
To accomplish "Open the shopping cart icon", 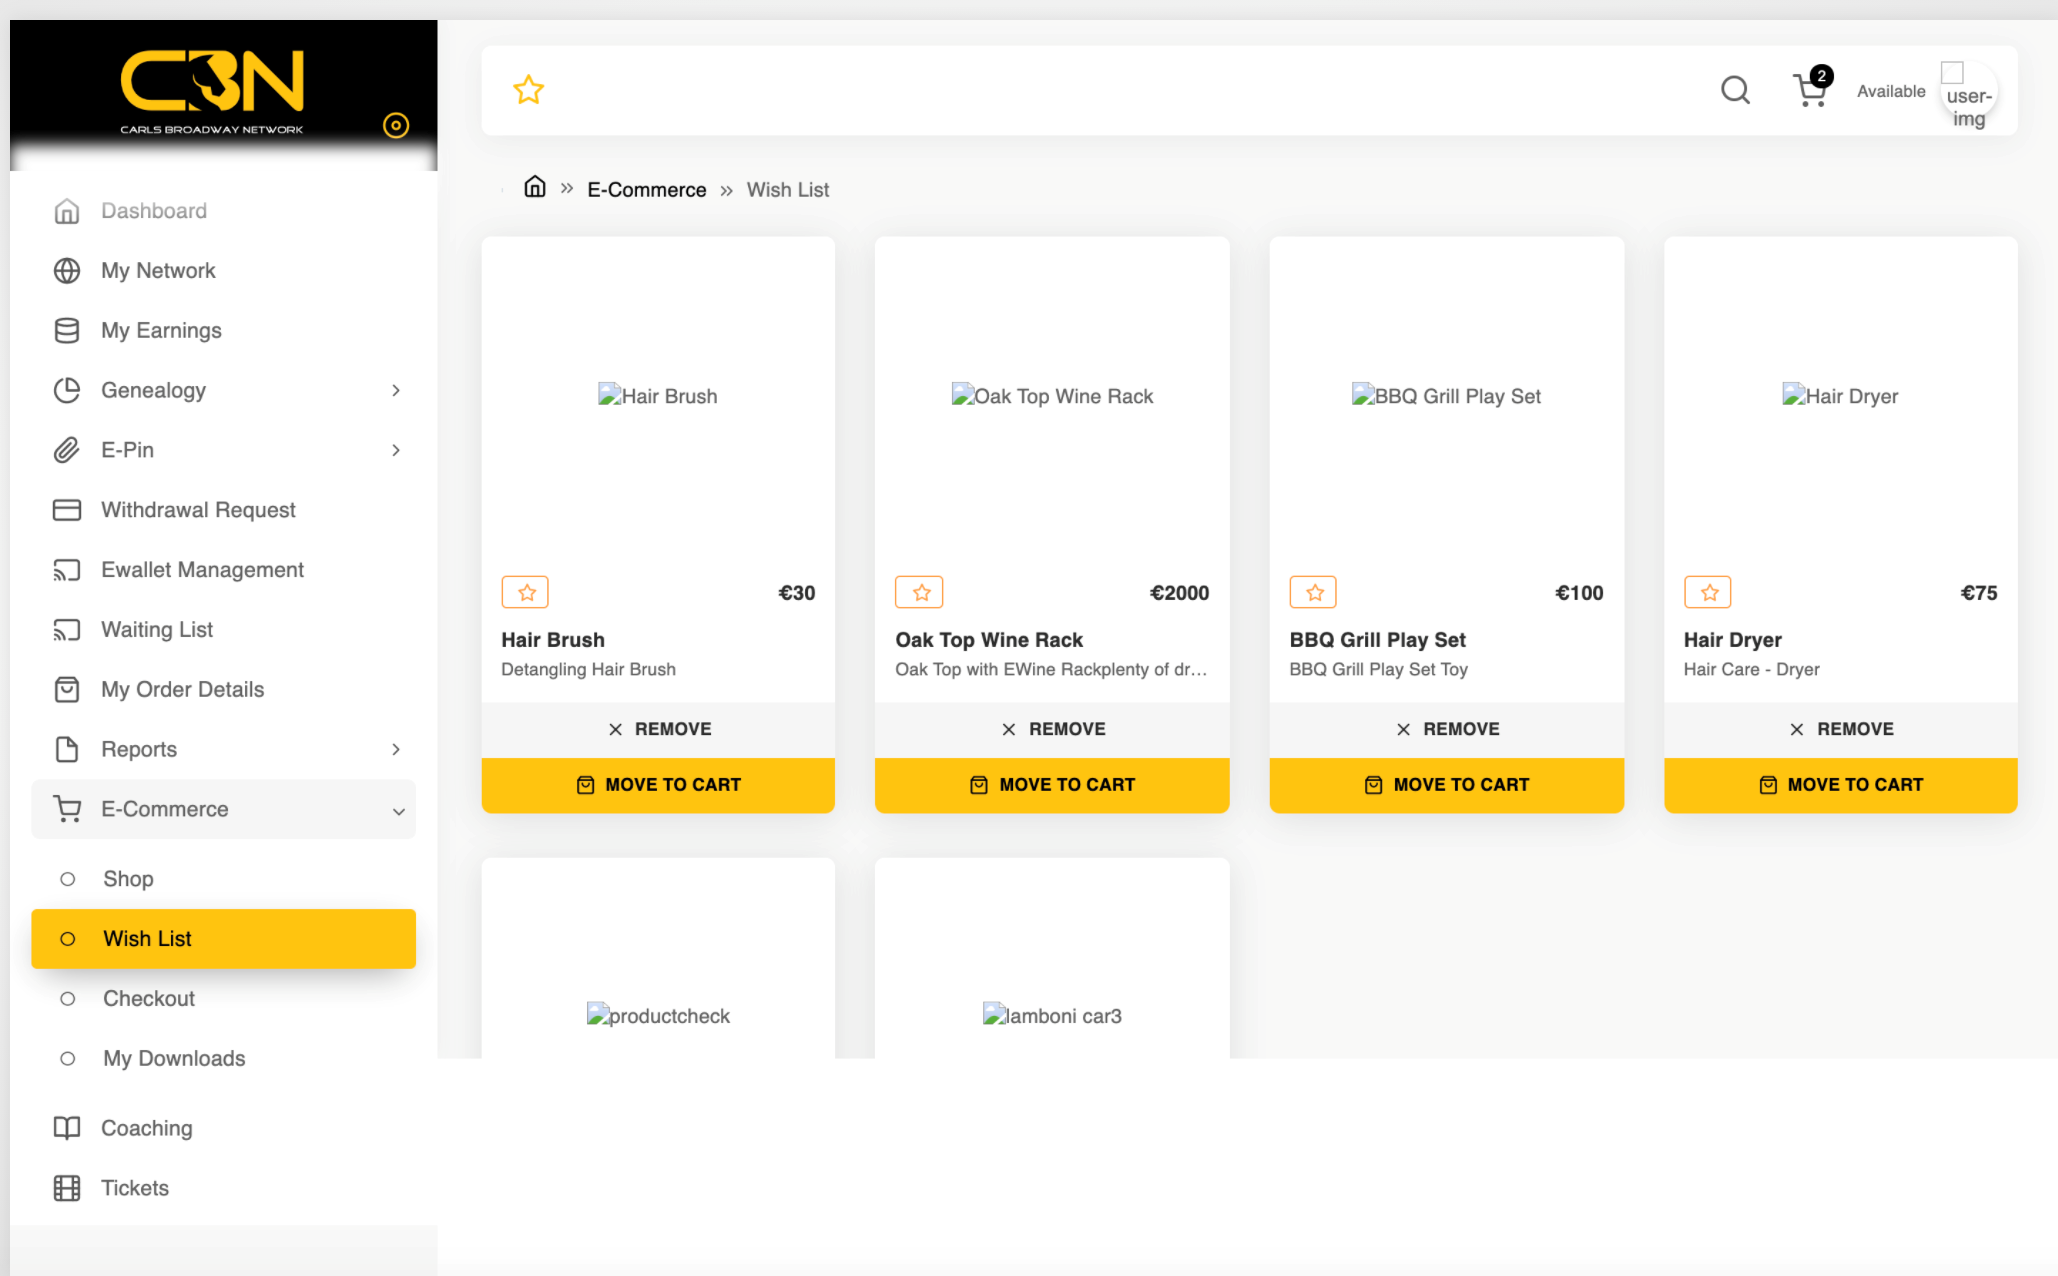I will coord(1810,91).
